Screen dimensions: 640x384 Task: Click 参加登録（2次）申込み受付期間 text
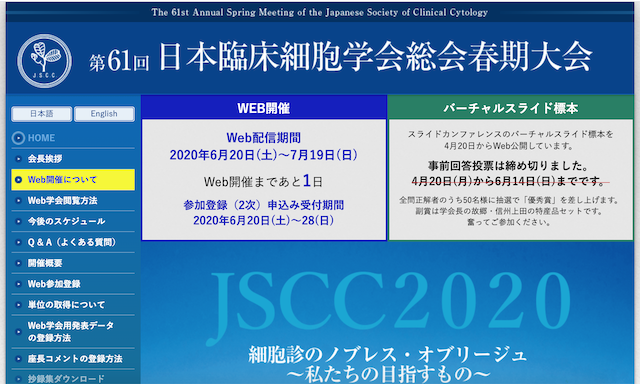(264, 205)
